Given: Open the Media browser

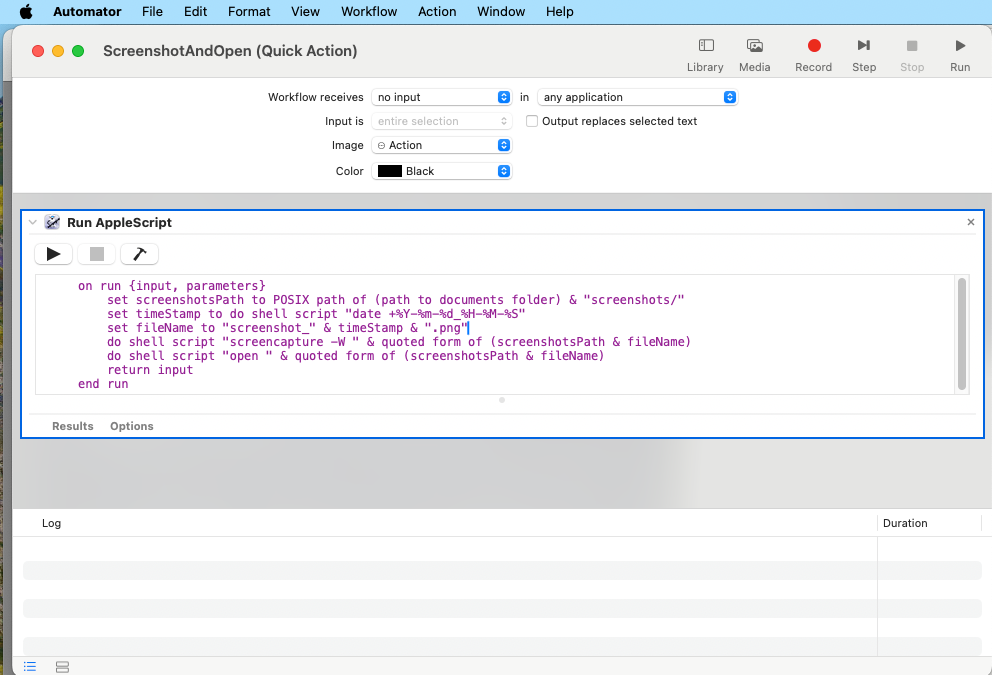Looking at the screenshot, I should (x=755, y=52).
